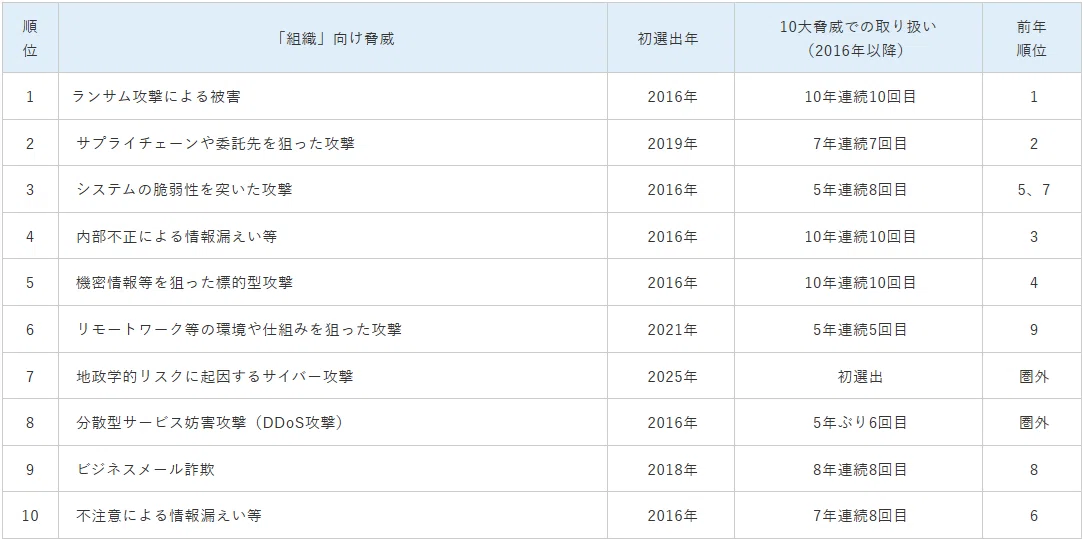Viewport: 1082px width, 539px height.
Task: Click the 5、7 previous rank cell
Action: [x=1034, y=190]
